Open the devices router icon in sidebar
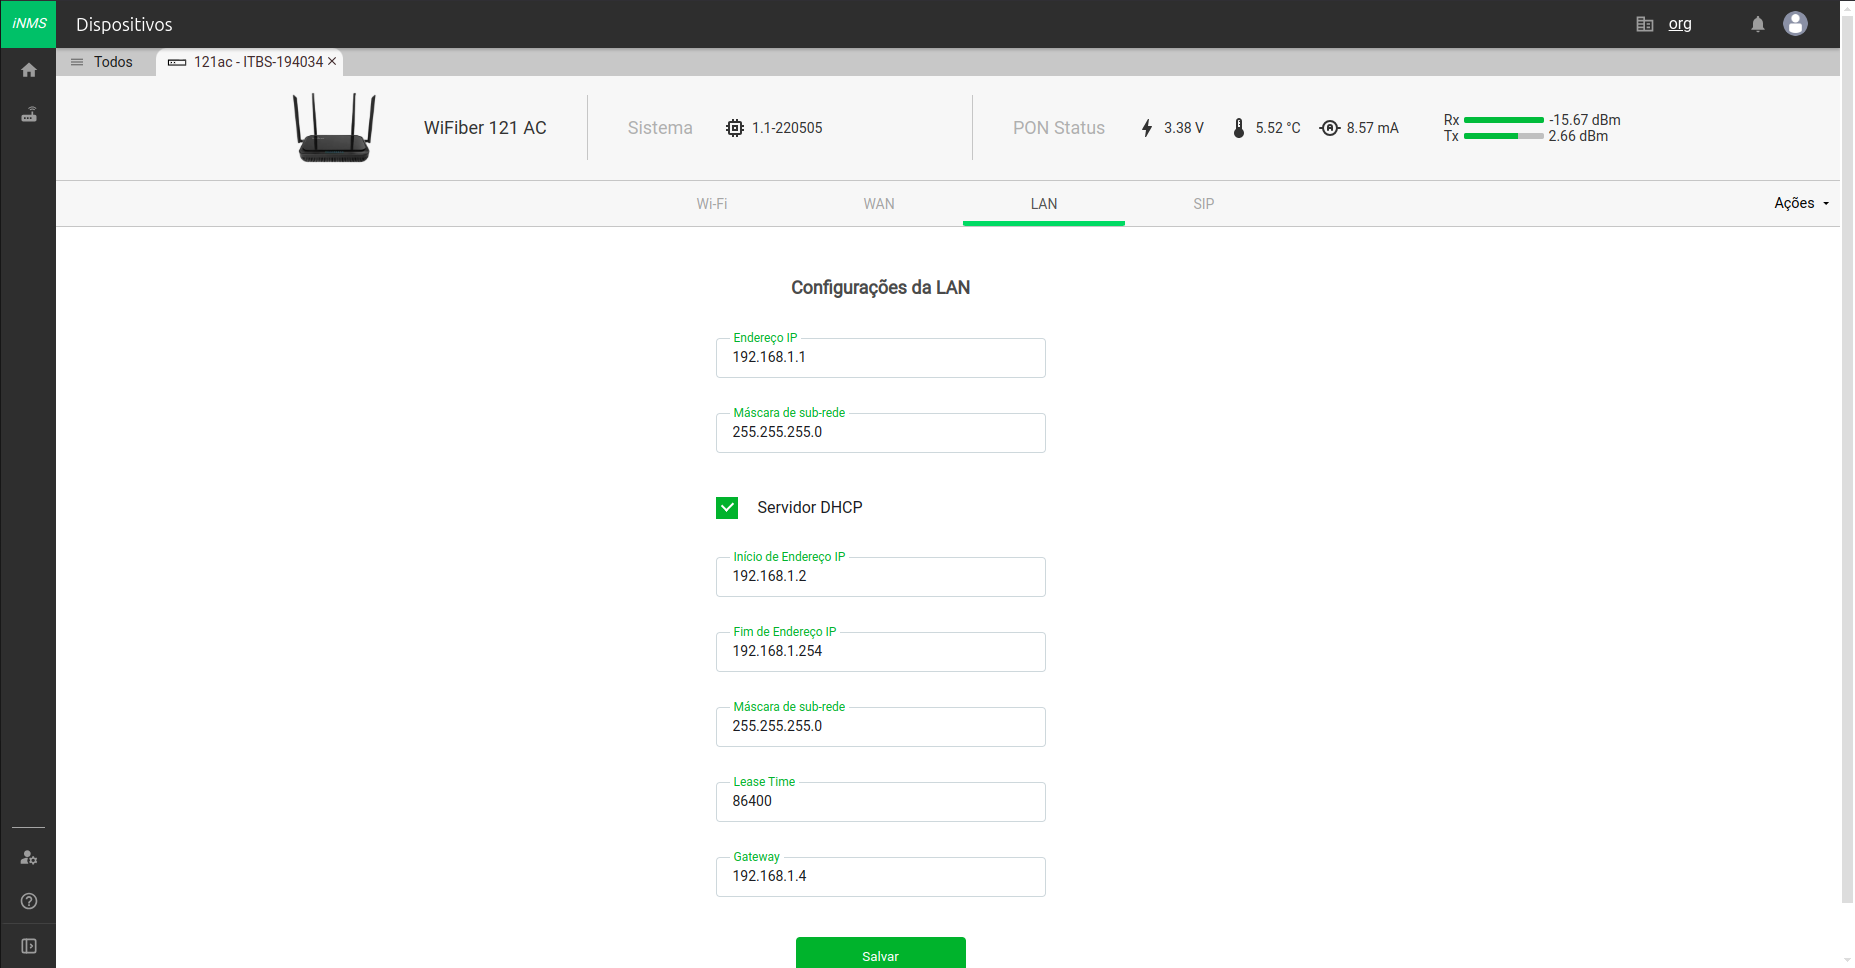The image size is (1855, 968). (29, 115)
